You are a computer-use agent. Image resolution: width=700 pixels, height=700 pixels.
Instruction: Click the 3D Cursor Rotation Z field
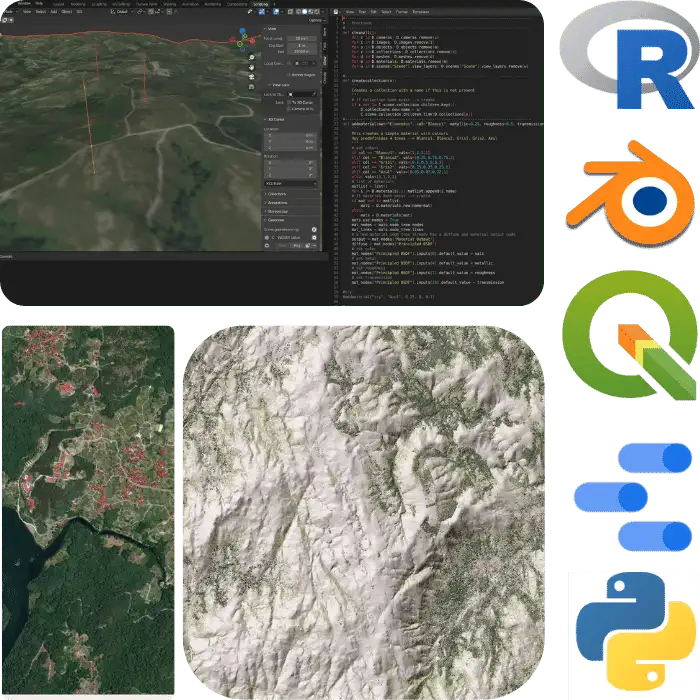coord(290,175)
